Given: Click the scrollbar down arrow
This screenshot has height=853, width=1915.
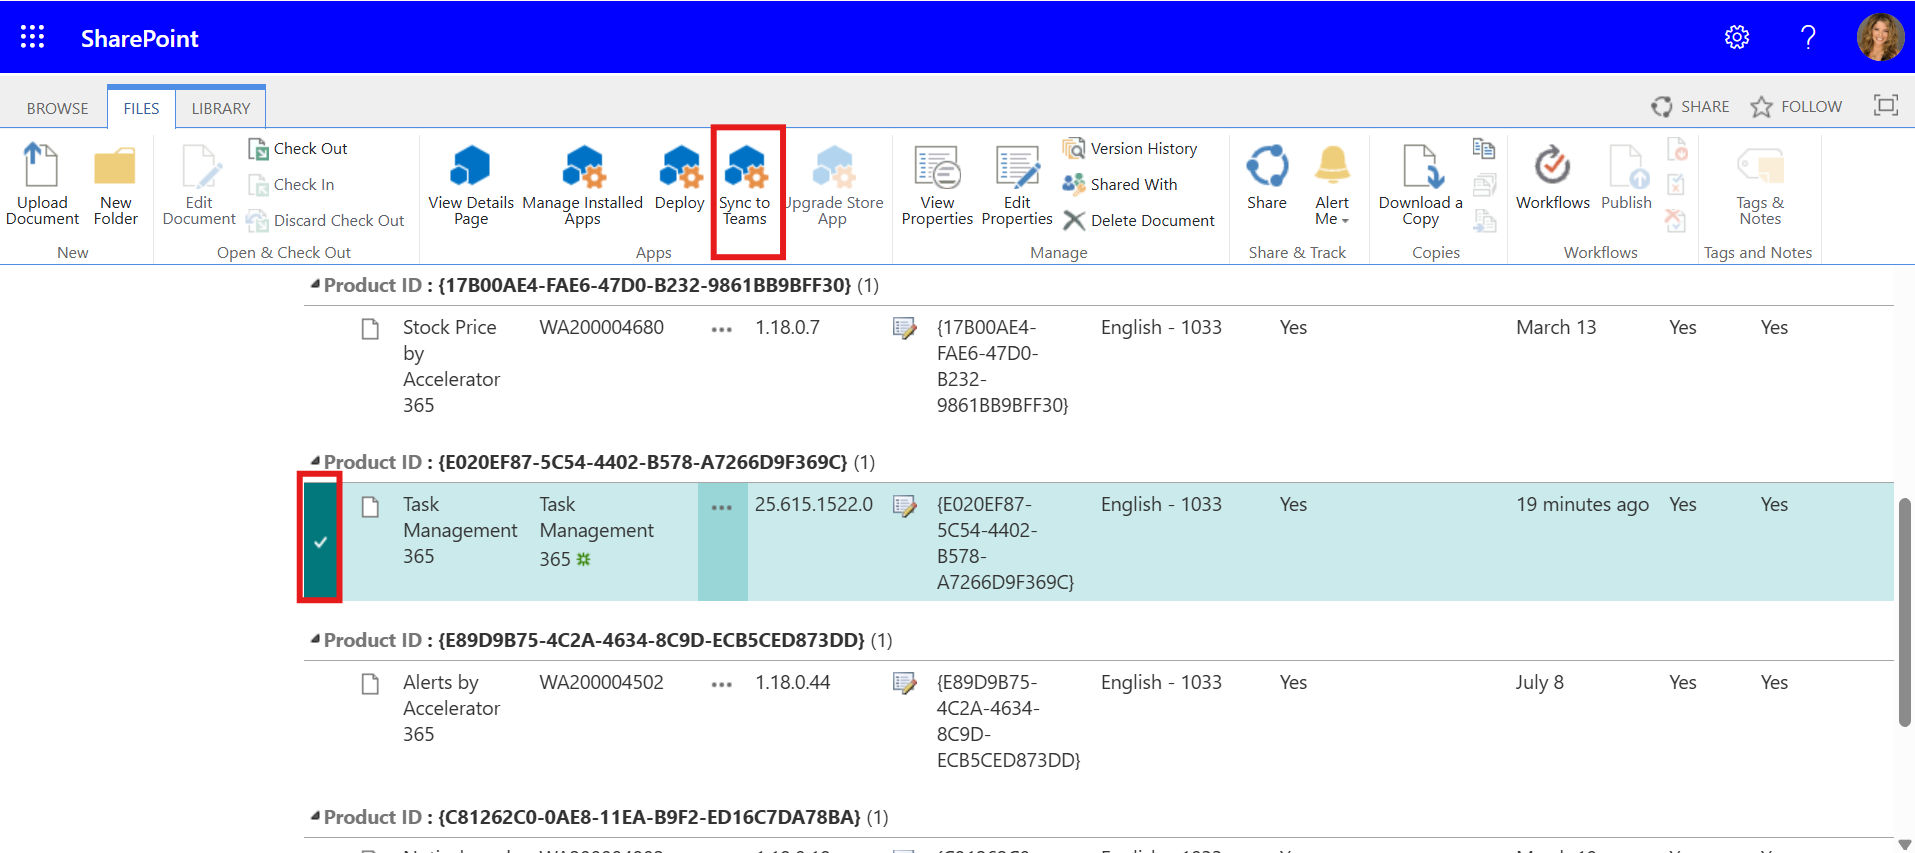Looking at the screenshot, I should coord(1904,845).
